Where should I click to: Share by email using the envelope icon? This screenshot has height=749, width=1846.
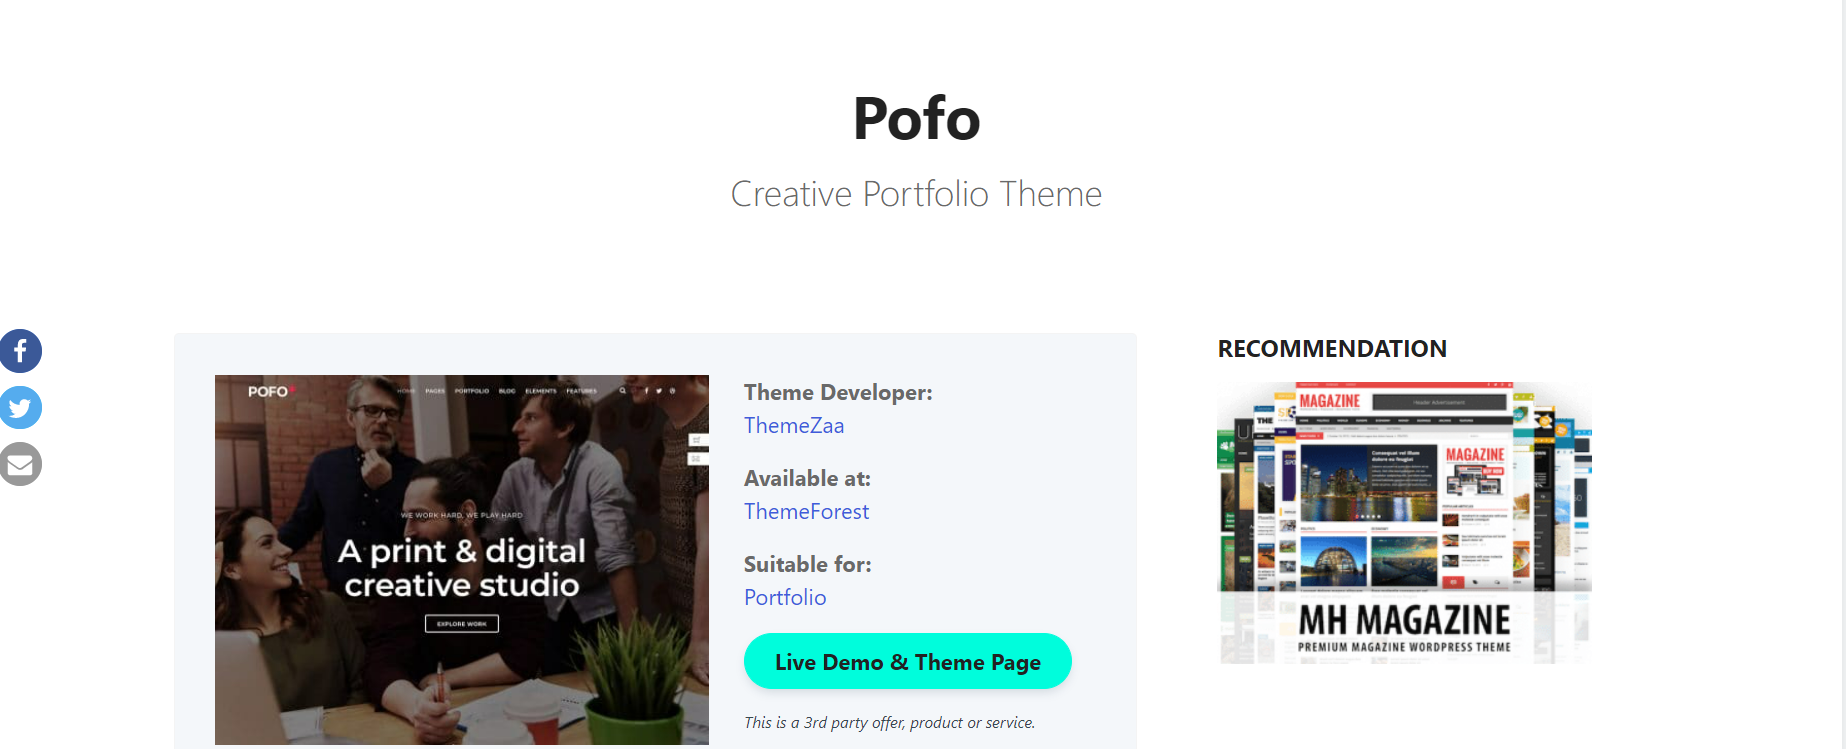(20, 464)
